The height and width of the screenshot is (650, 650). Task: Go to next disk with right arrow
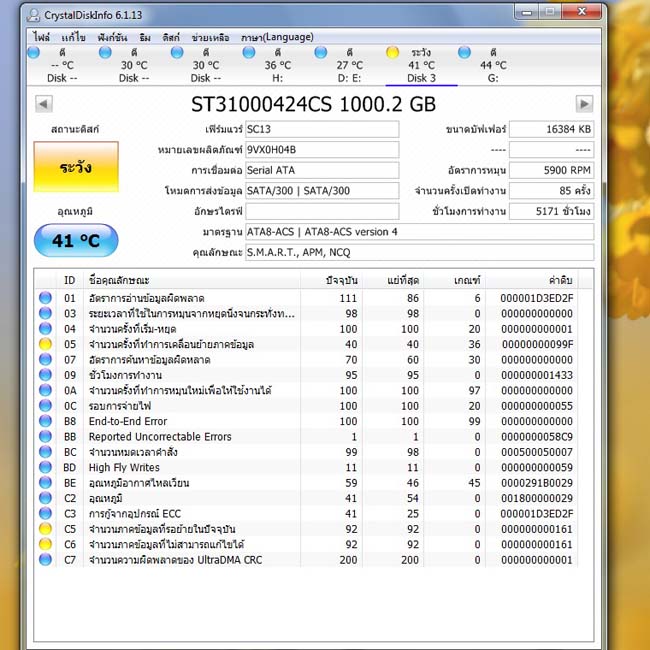click(584, 104)
